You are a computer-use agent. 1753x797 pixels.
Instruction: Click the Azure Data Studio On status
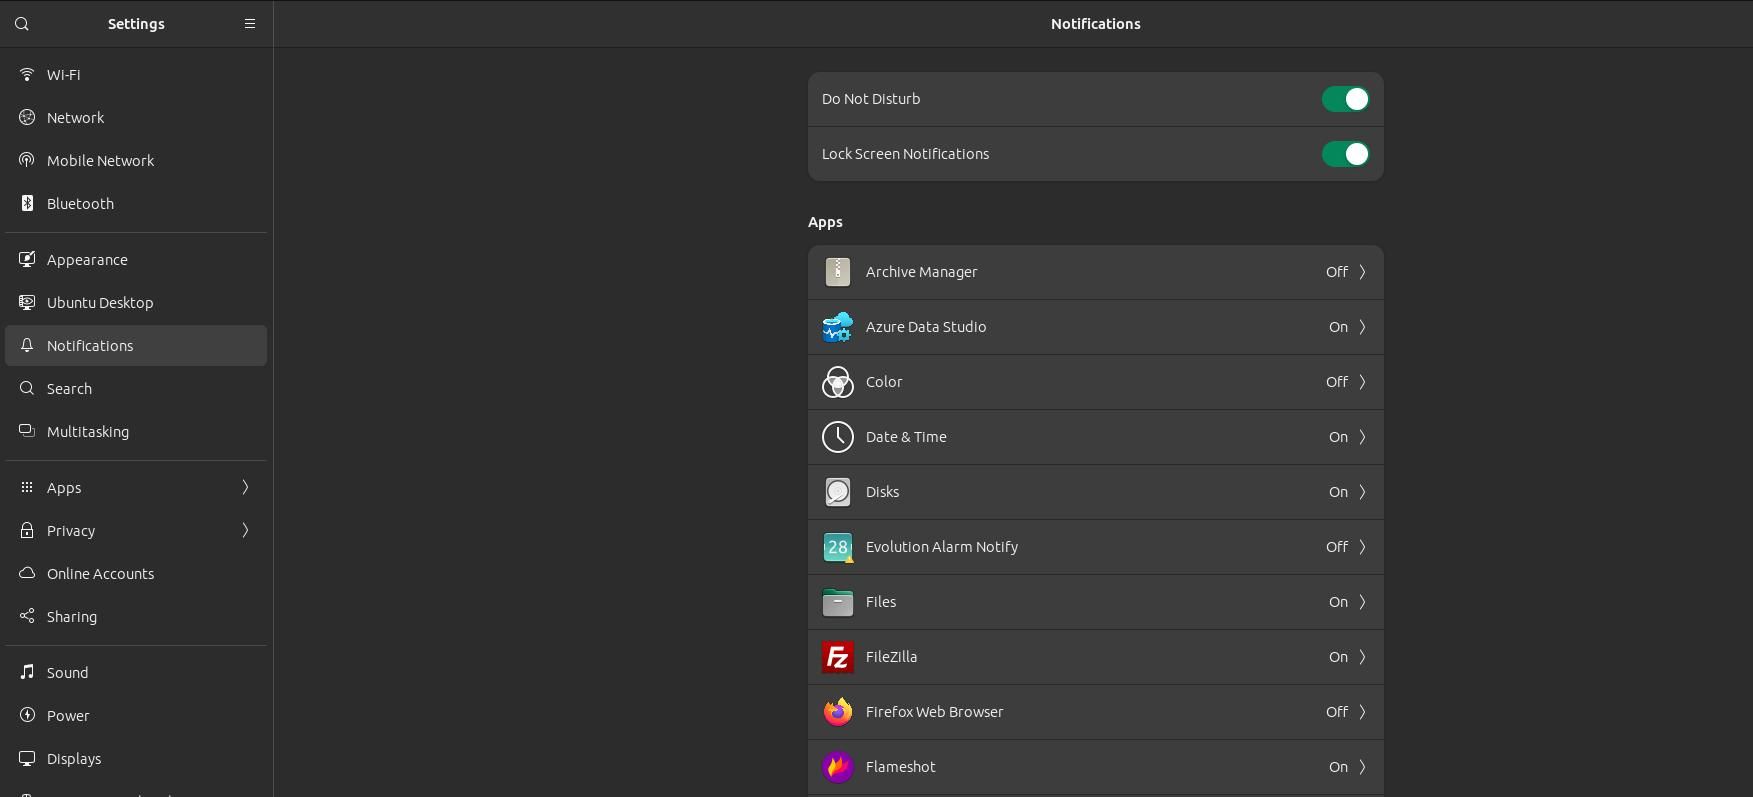click(1338, 327)
